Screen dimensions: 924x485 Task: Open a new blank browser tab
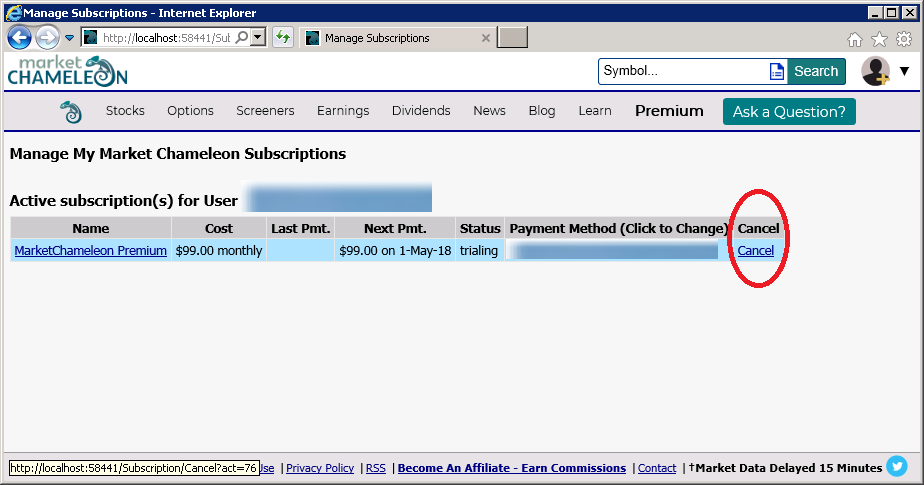pyautogui.click(x=512, y=38)
